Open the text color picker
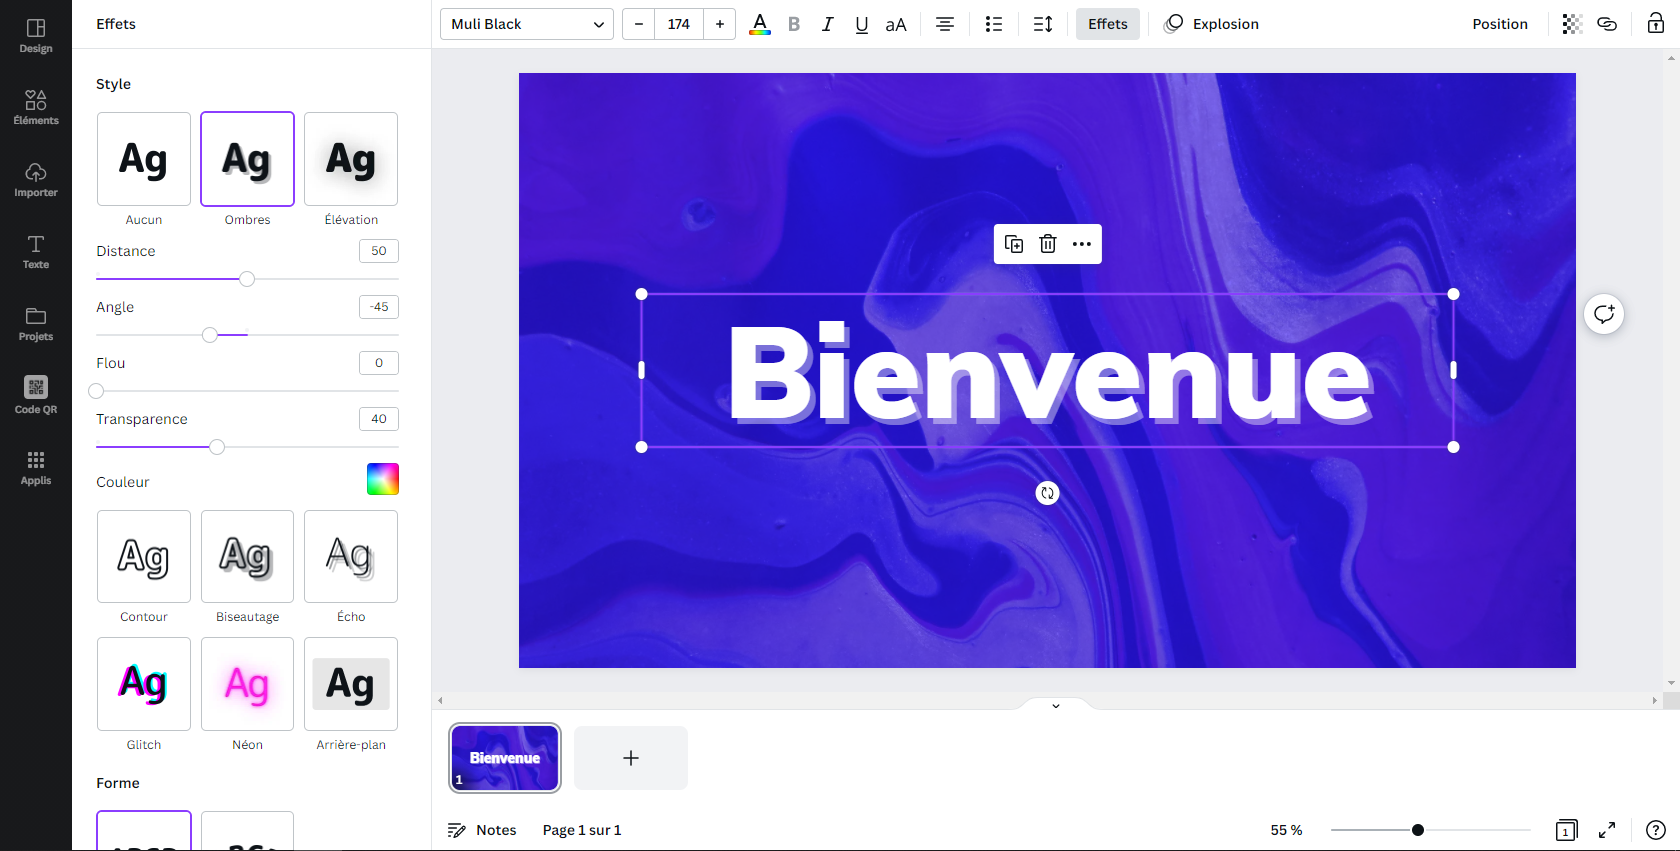 pyautogui.click(x=760, y=24)
